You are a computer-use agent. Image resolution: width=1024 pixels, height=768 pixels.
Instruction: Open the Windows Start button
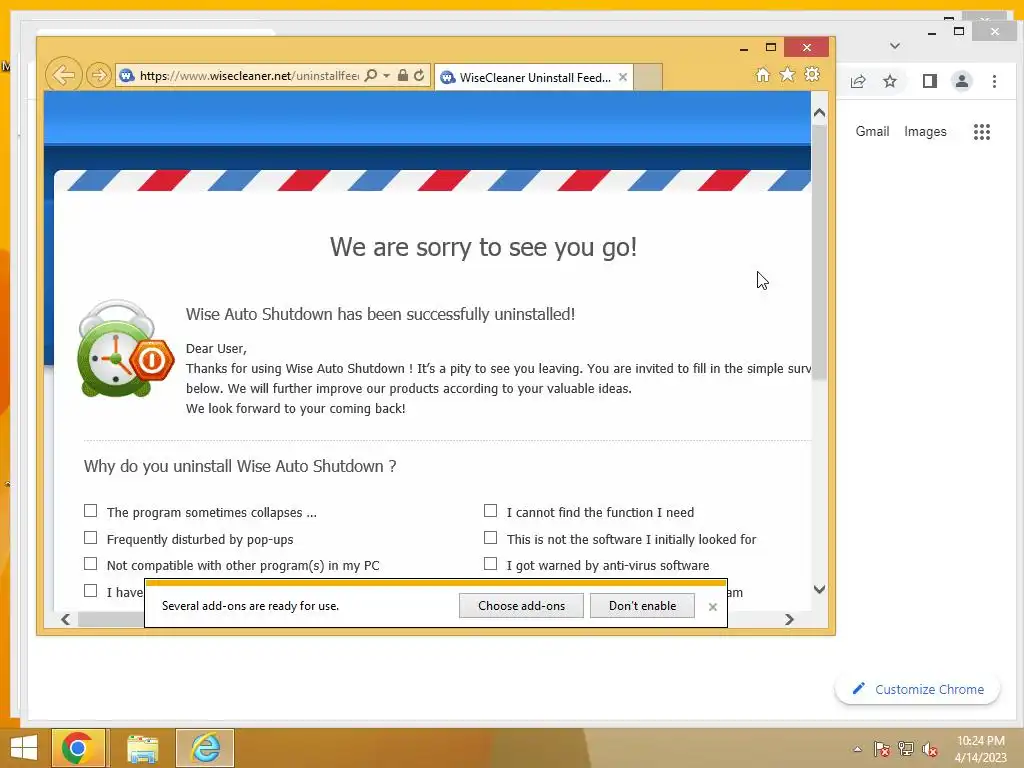point(24,748)
